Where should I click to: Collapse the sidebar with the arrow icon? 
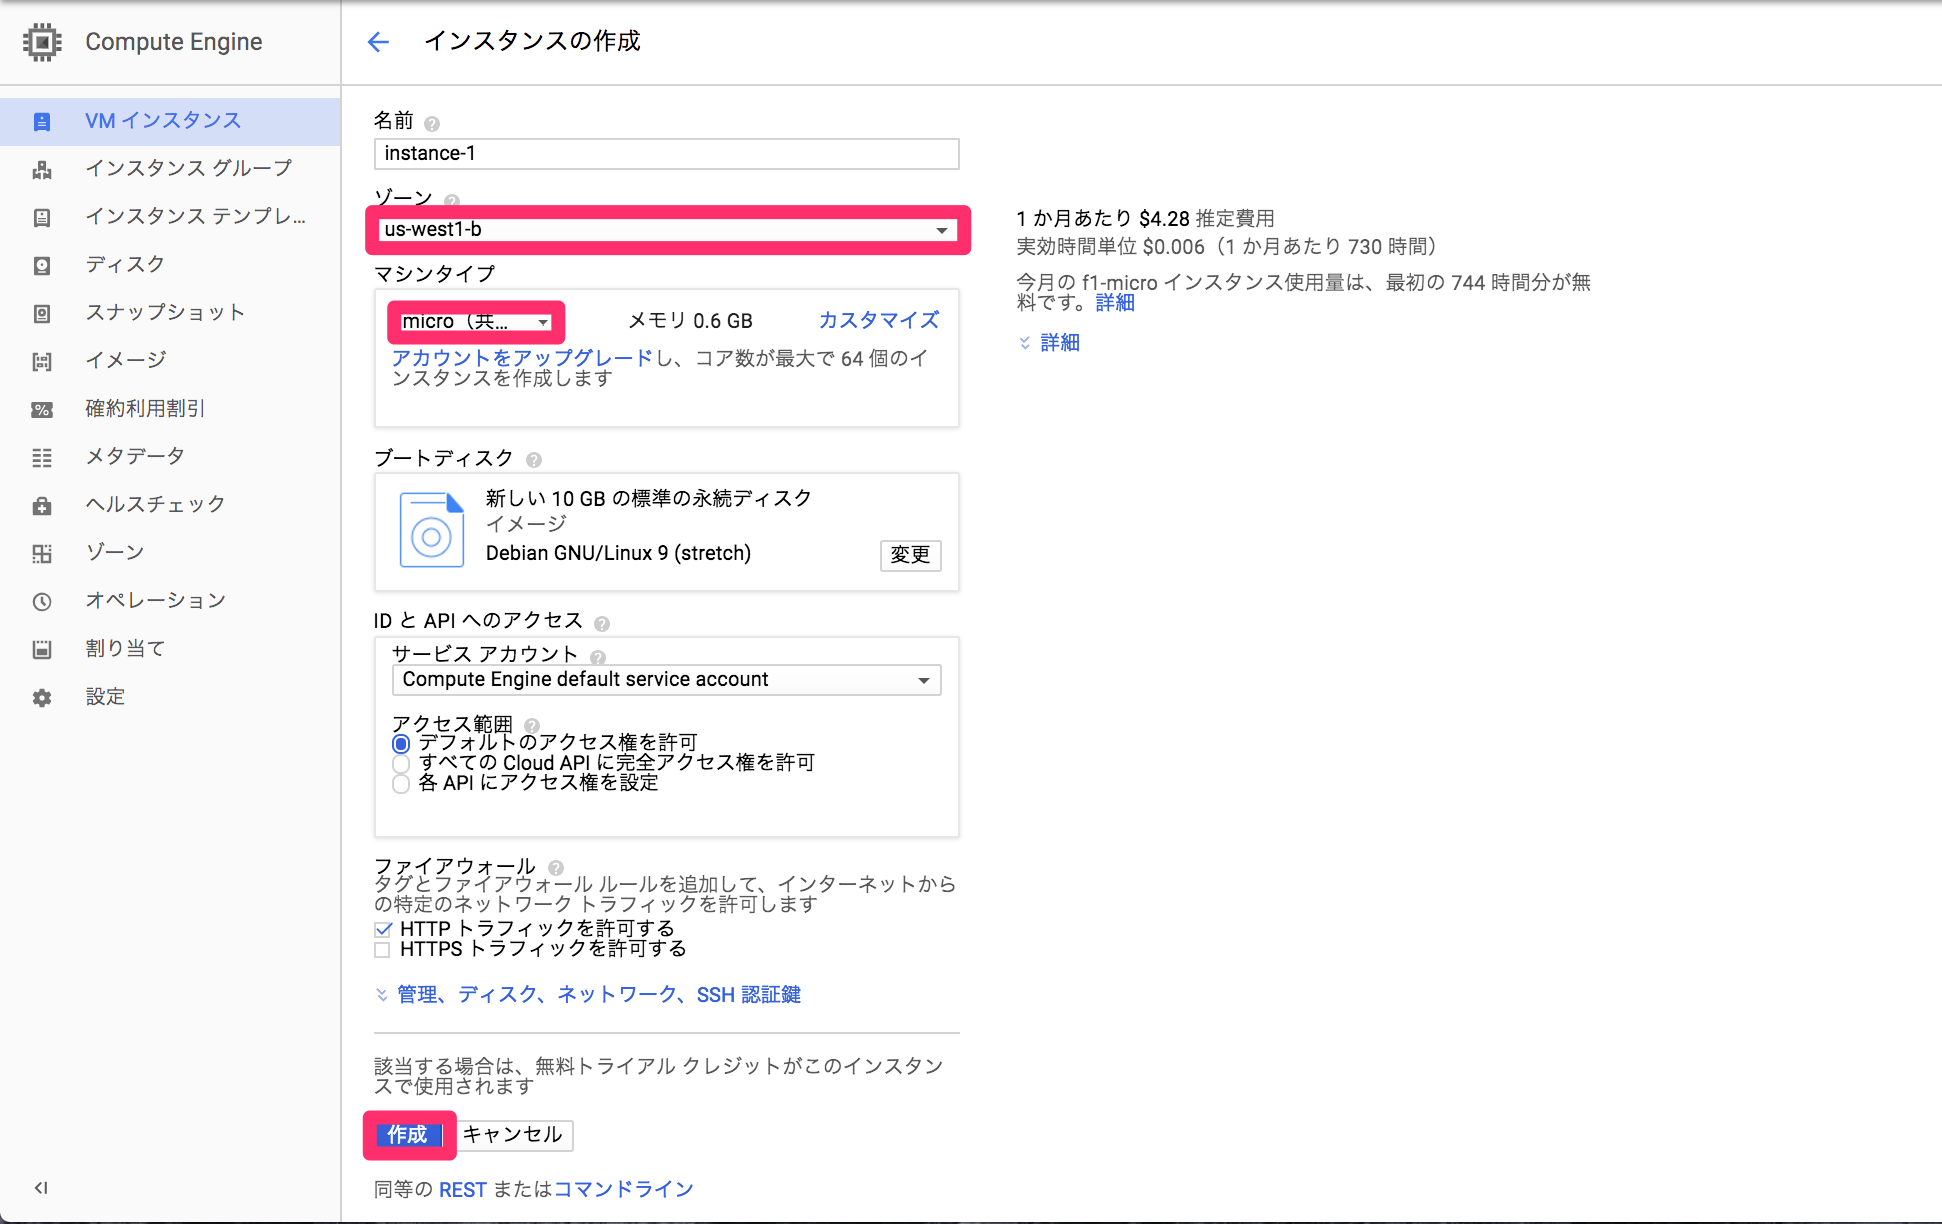41,1188
